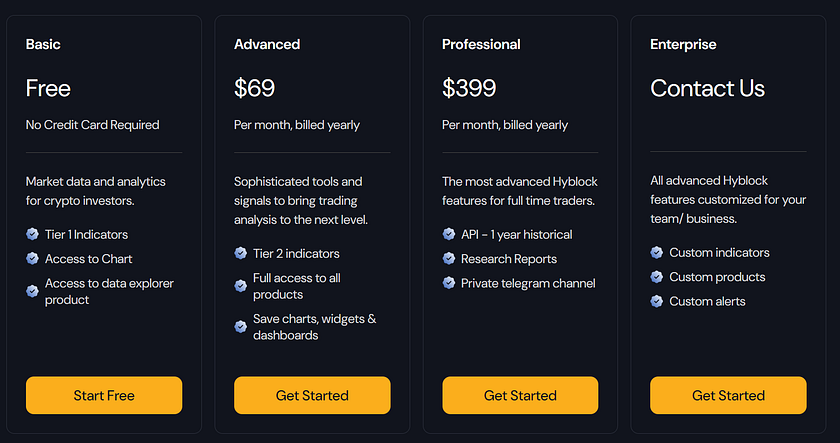Click checkmark badge beside Private telegram channel
The height and width of the screenshot is (443, 840).
pos(449,283)
